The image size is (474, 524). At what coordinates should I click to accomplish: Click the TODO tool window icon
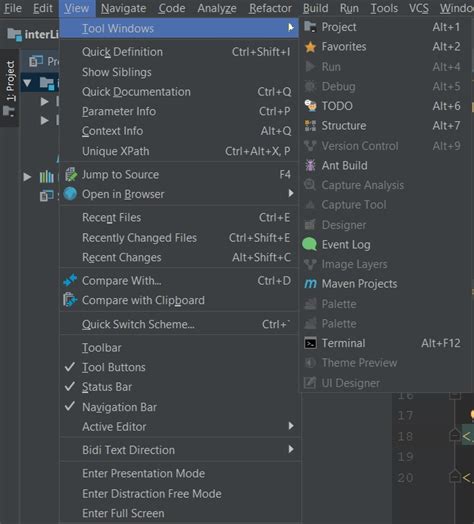pos(311,106)
